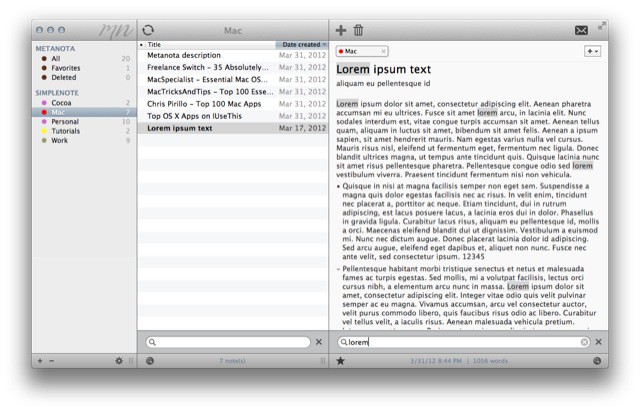Open Chris Pirillo Top 100 Mac Apps

[233, 104]
